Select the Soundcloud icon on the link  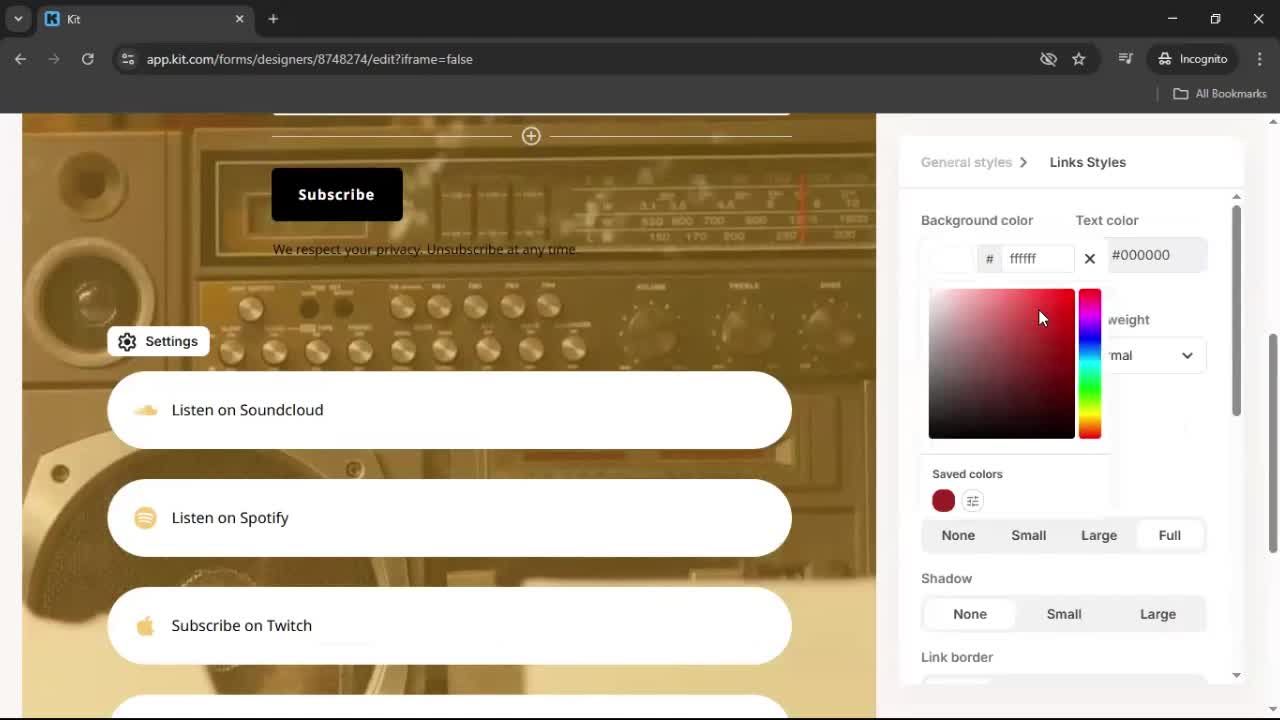(145, 409)
